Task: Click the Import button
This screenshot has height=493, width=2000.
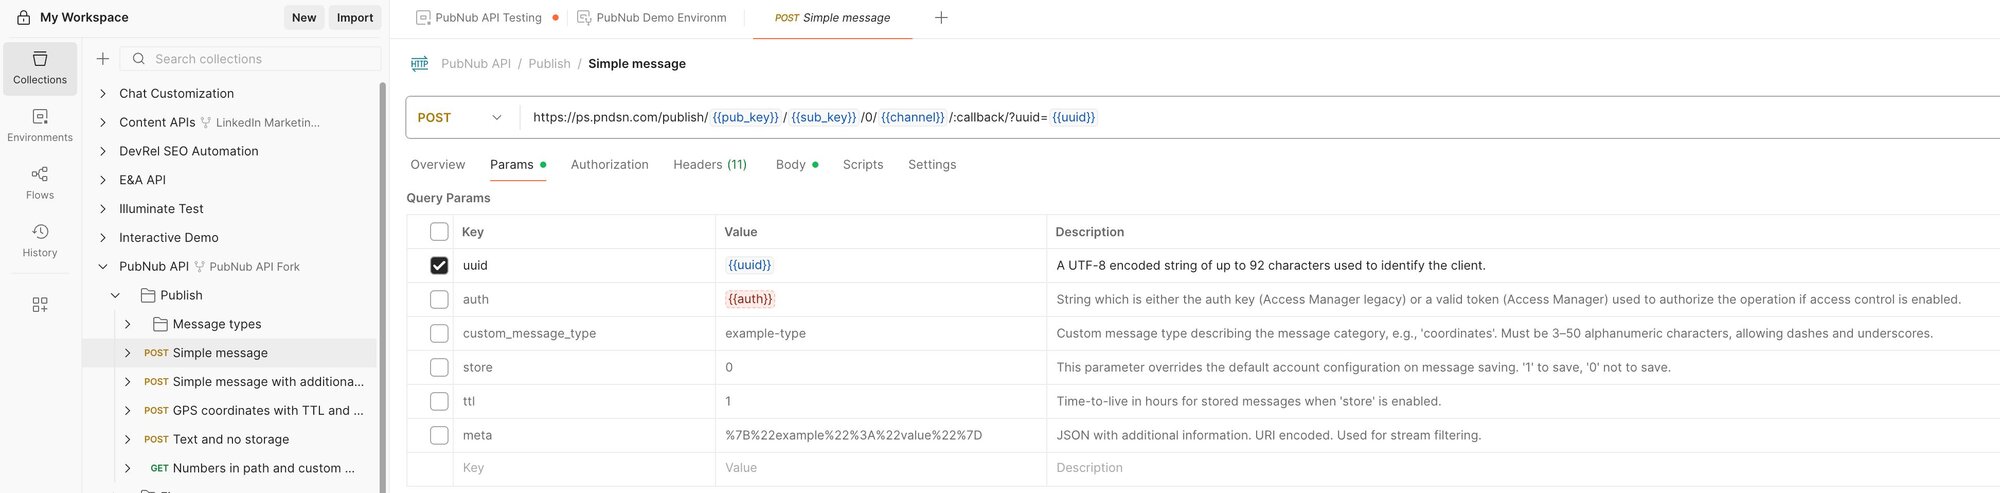Action: [355, 17]
